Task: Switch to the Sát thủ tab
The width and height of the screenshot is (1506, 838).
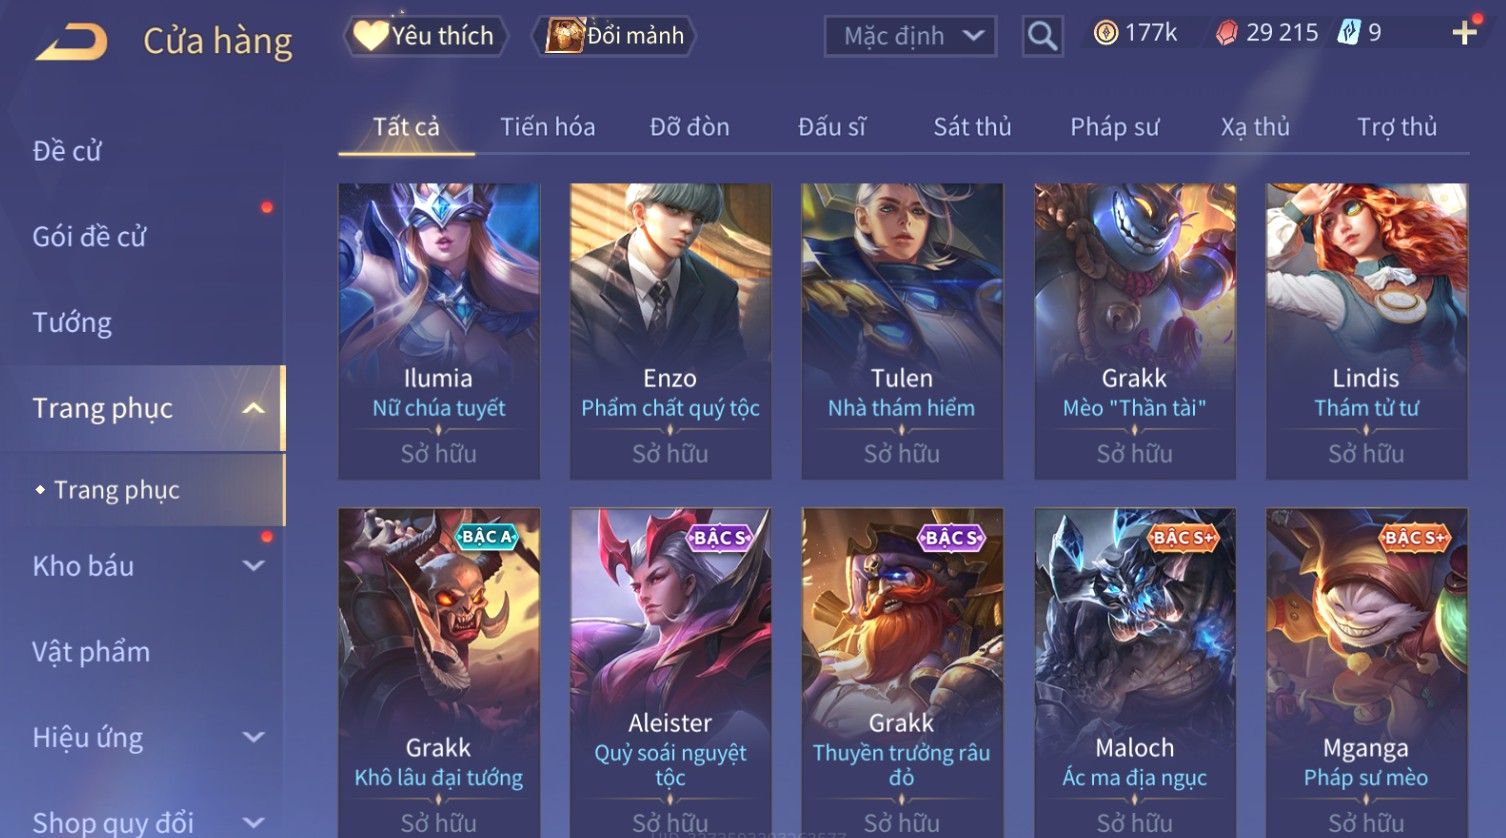Action: pos(972,127)
